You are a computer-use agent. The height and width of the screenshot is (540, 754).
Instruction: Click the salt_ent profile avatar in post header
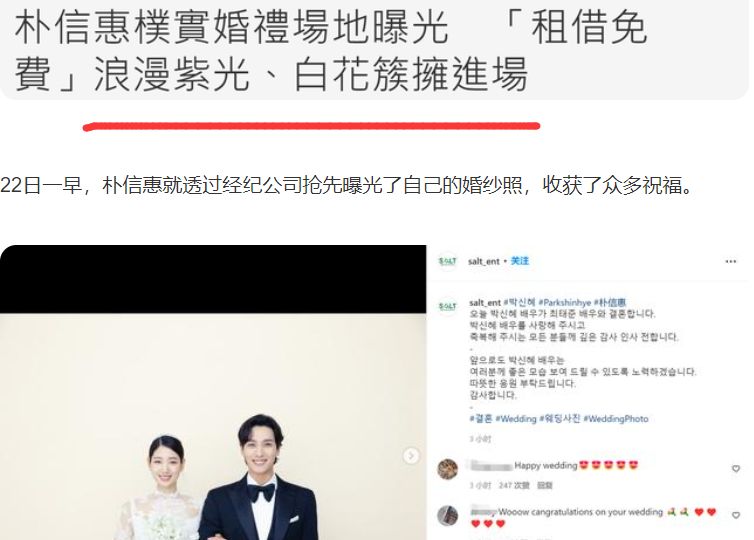click(447, 261)
